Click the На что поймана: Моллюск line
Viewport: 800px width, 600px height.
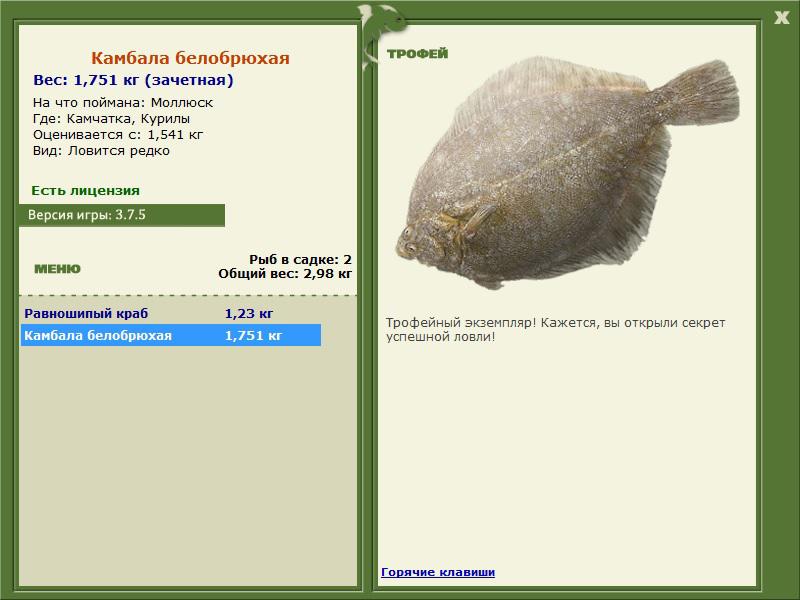point(123,103)
